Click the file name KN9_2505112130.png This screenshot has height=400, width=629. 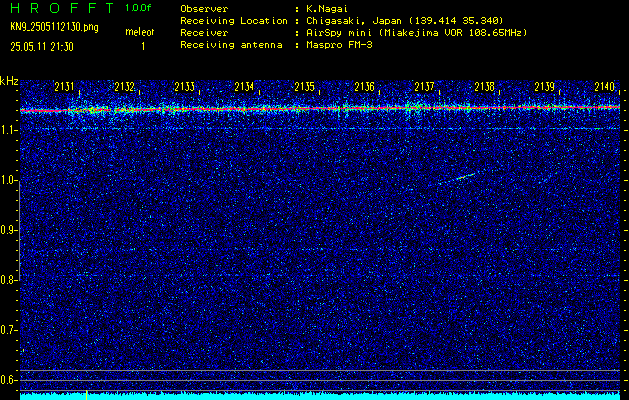54,27
